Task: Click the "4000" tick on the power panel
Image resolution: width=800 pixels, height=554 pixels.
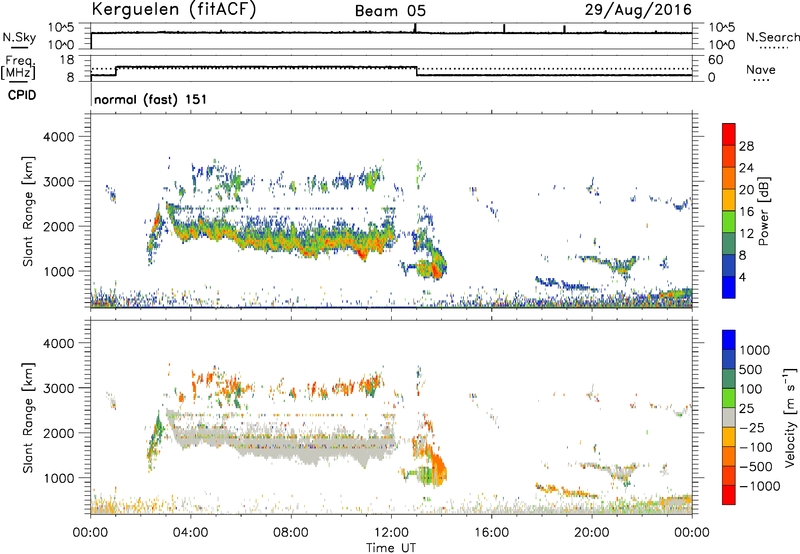Action: pos(58,137)
